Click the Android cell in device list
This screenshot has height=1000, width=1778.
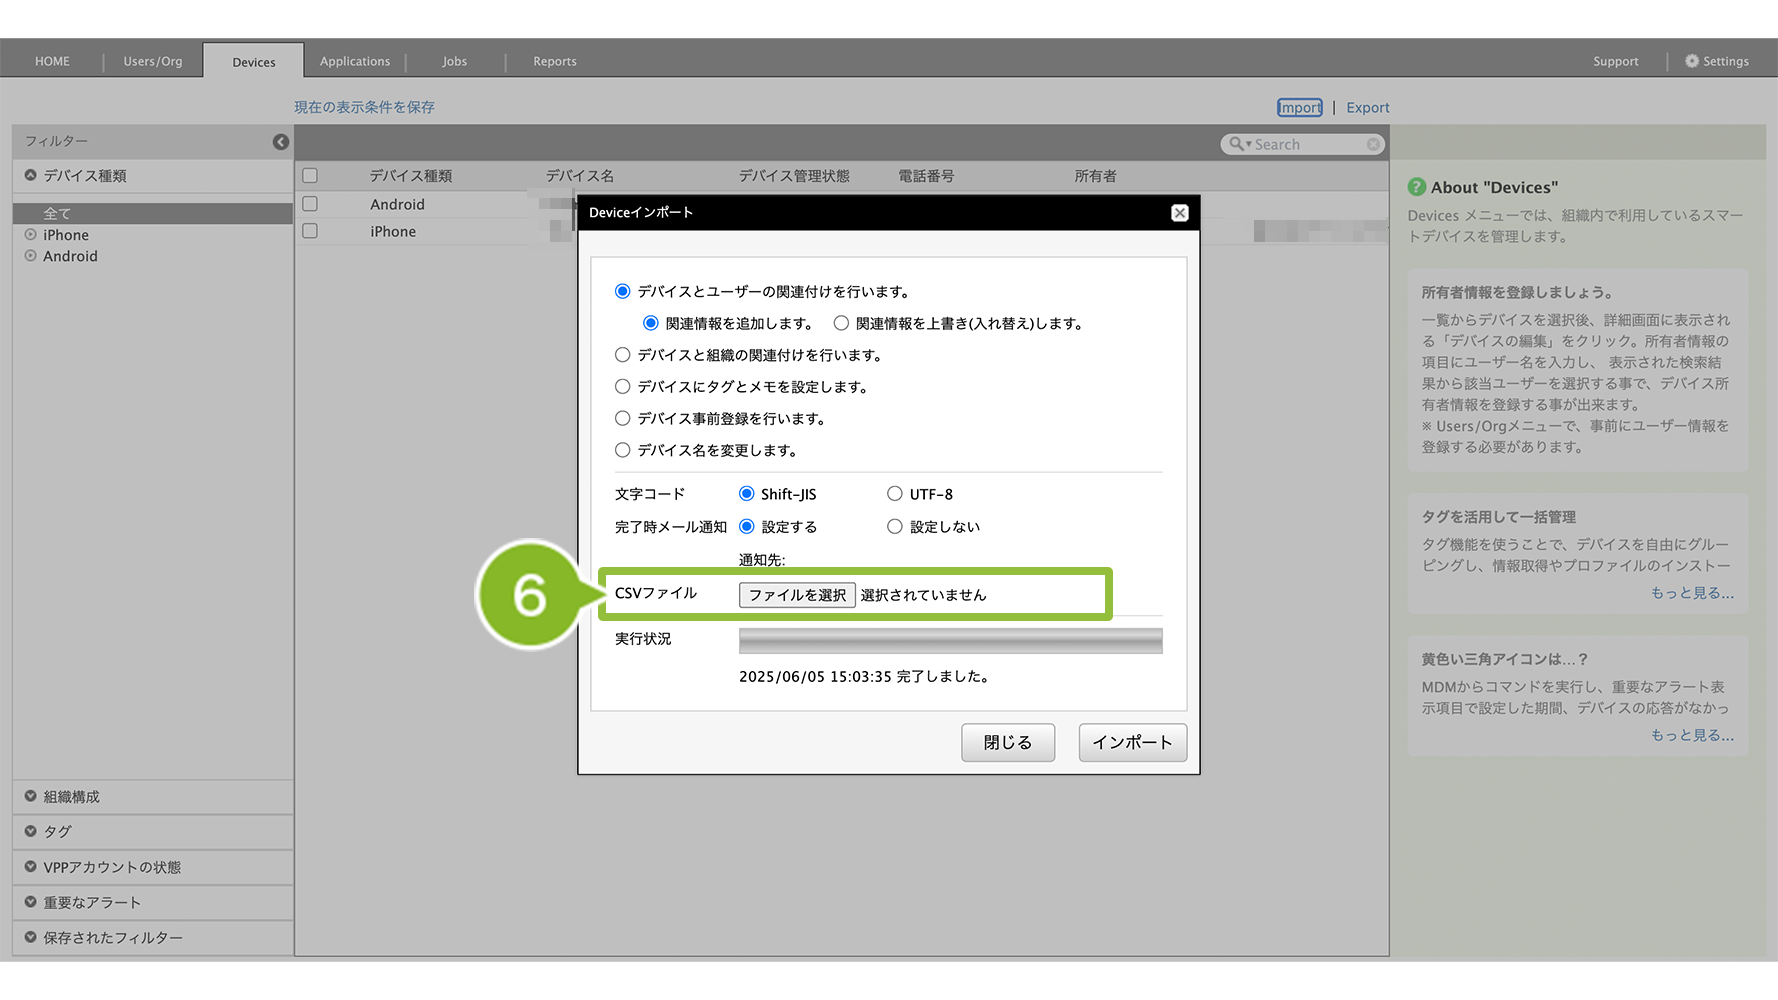(398, 204)
